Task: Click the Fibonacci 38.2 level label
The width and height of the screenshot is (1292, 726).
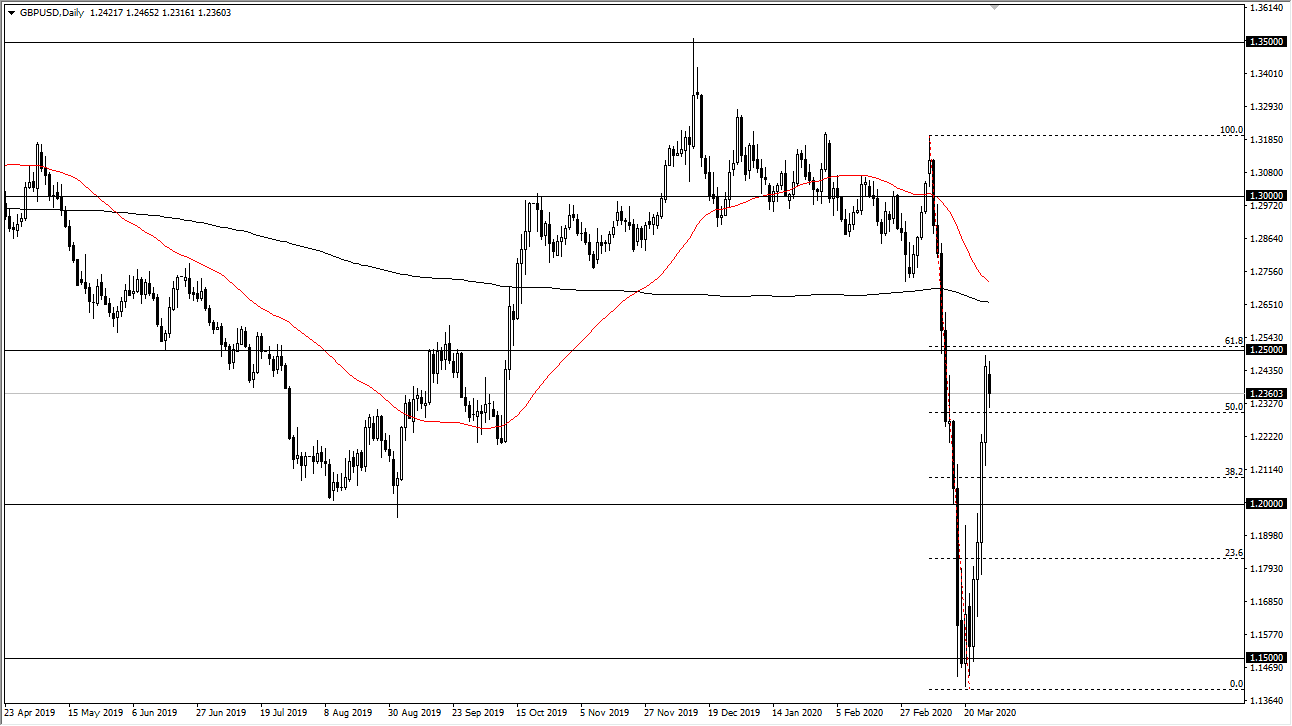Action: [x=1233, y=472]
